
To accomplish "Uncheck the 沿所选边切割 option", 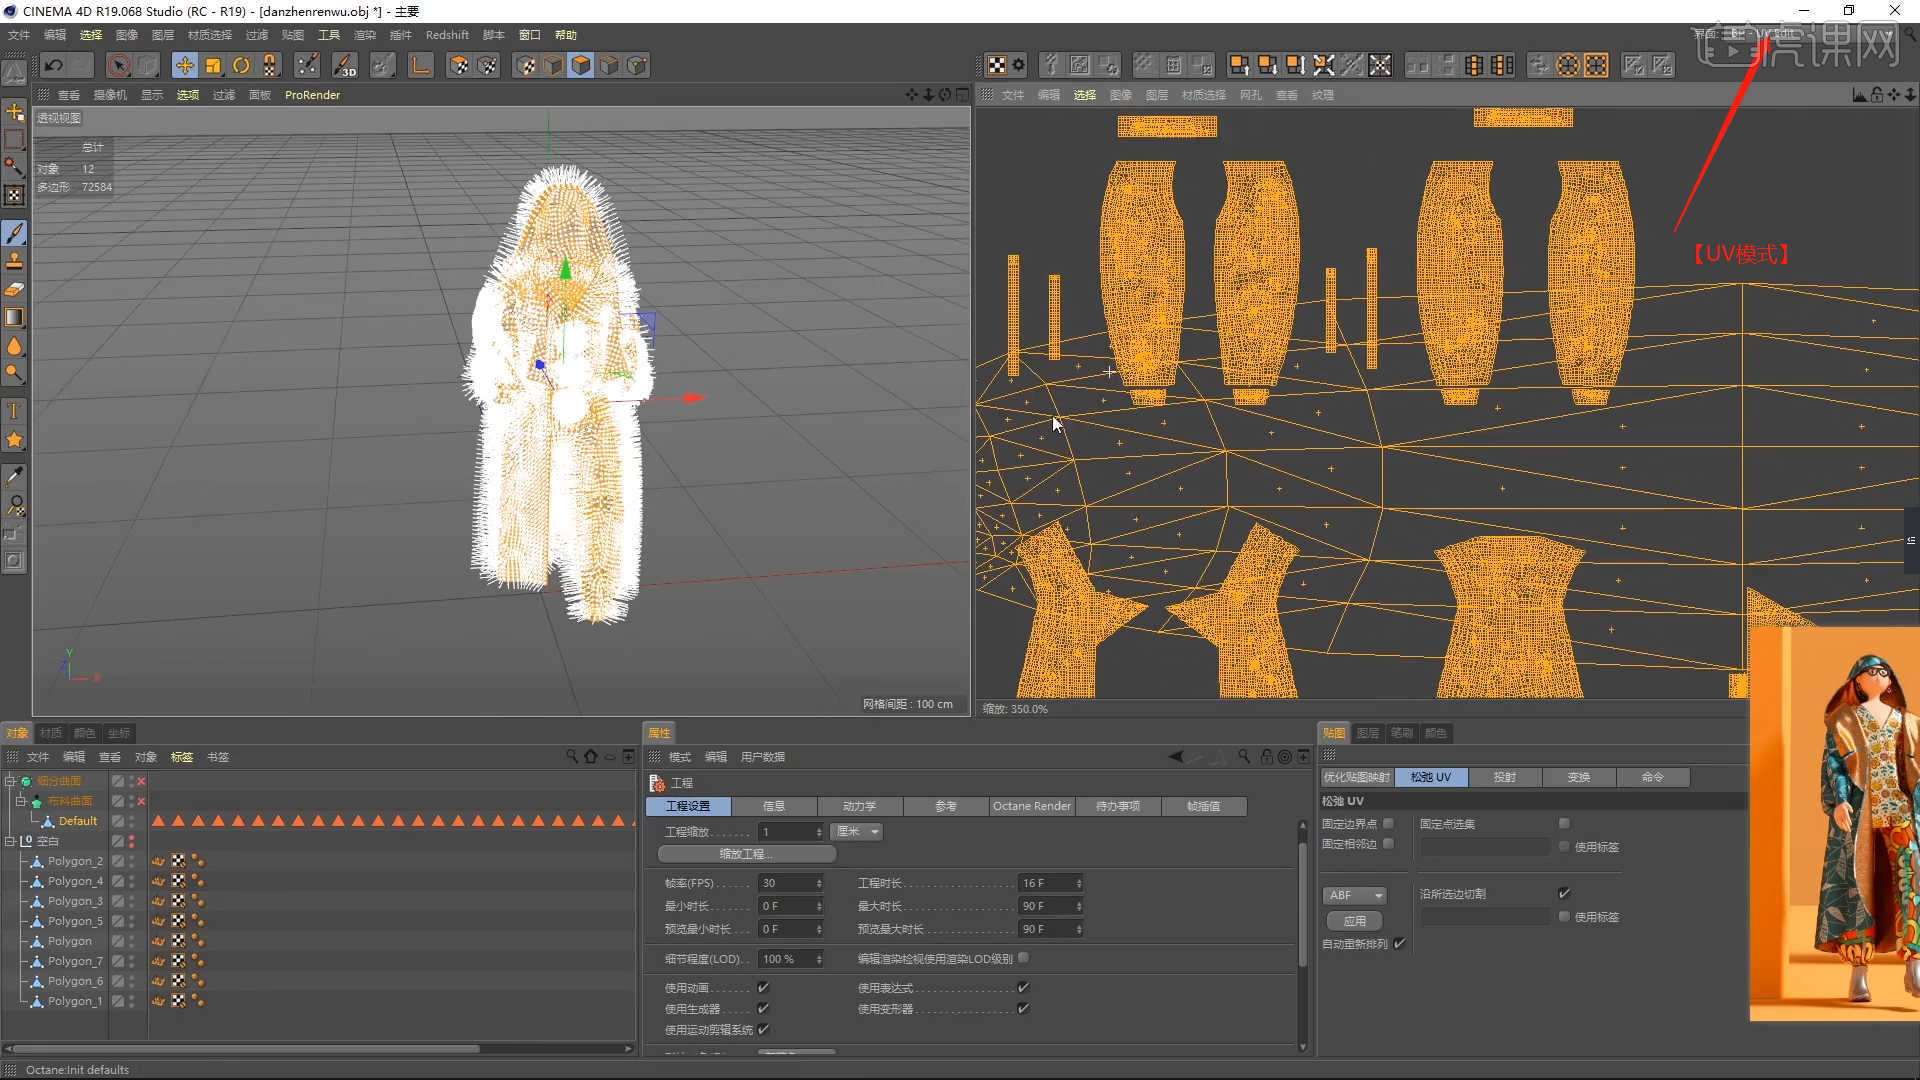I will [x=1564, y=893].
